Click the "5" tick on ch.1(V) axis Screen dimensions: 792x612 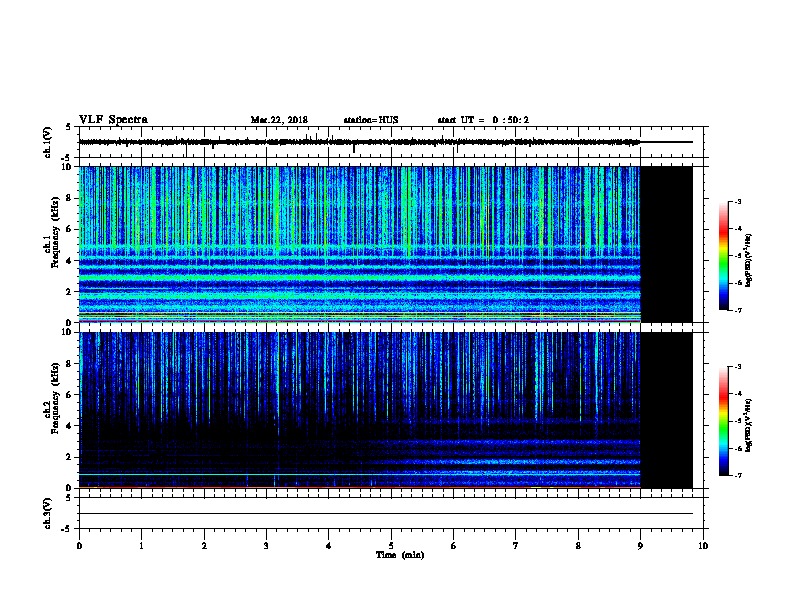tap(68, 127)
